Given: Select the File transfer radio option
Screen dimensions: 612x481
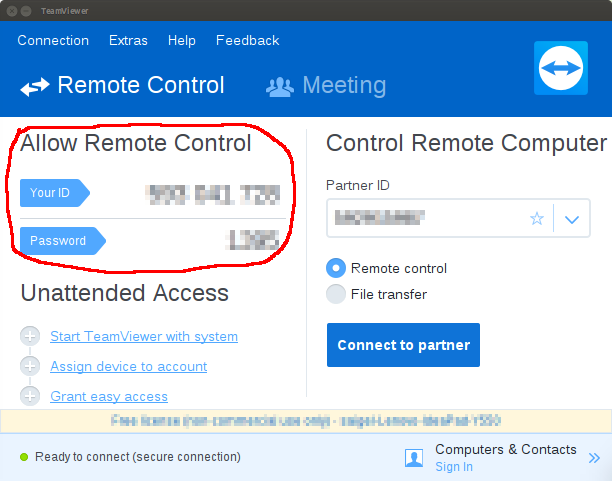Looking at the screenshot, I should (x=336, y=294).
